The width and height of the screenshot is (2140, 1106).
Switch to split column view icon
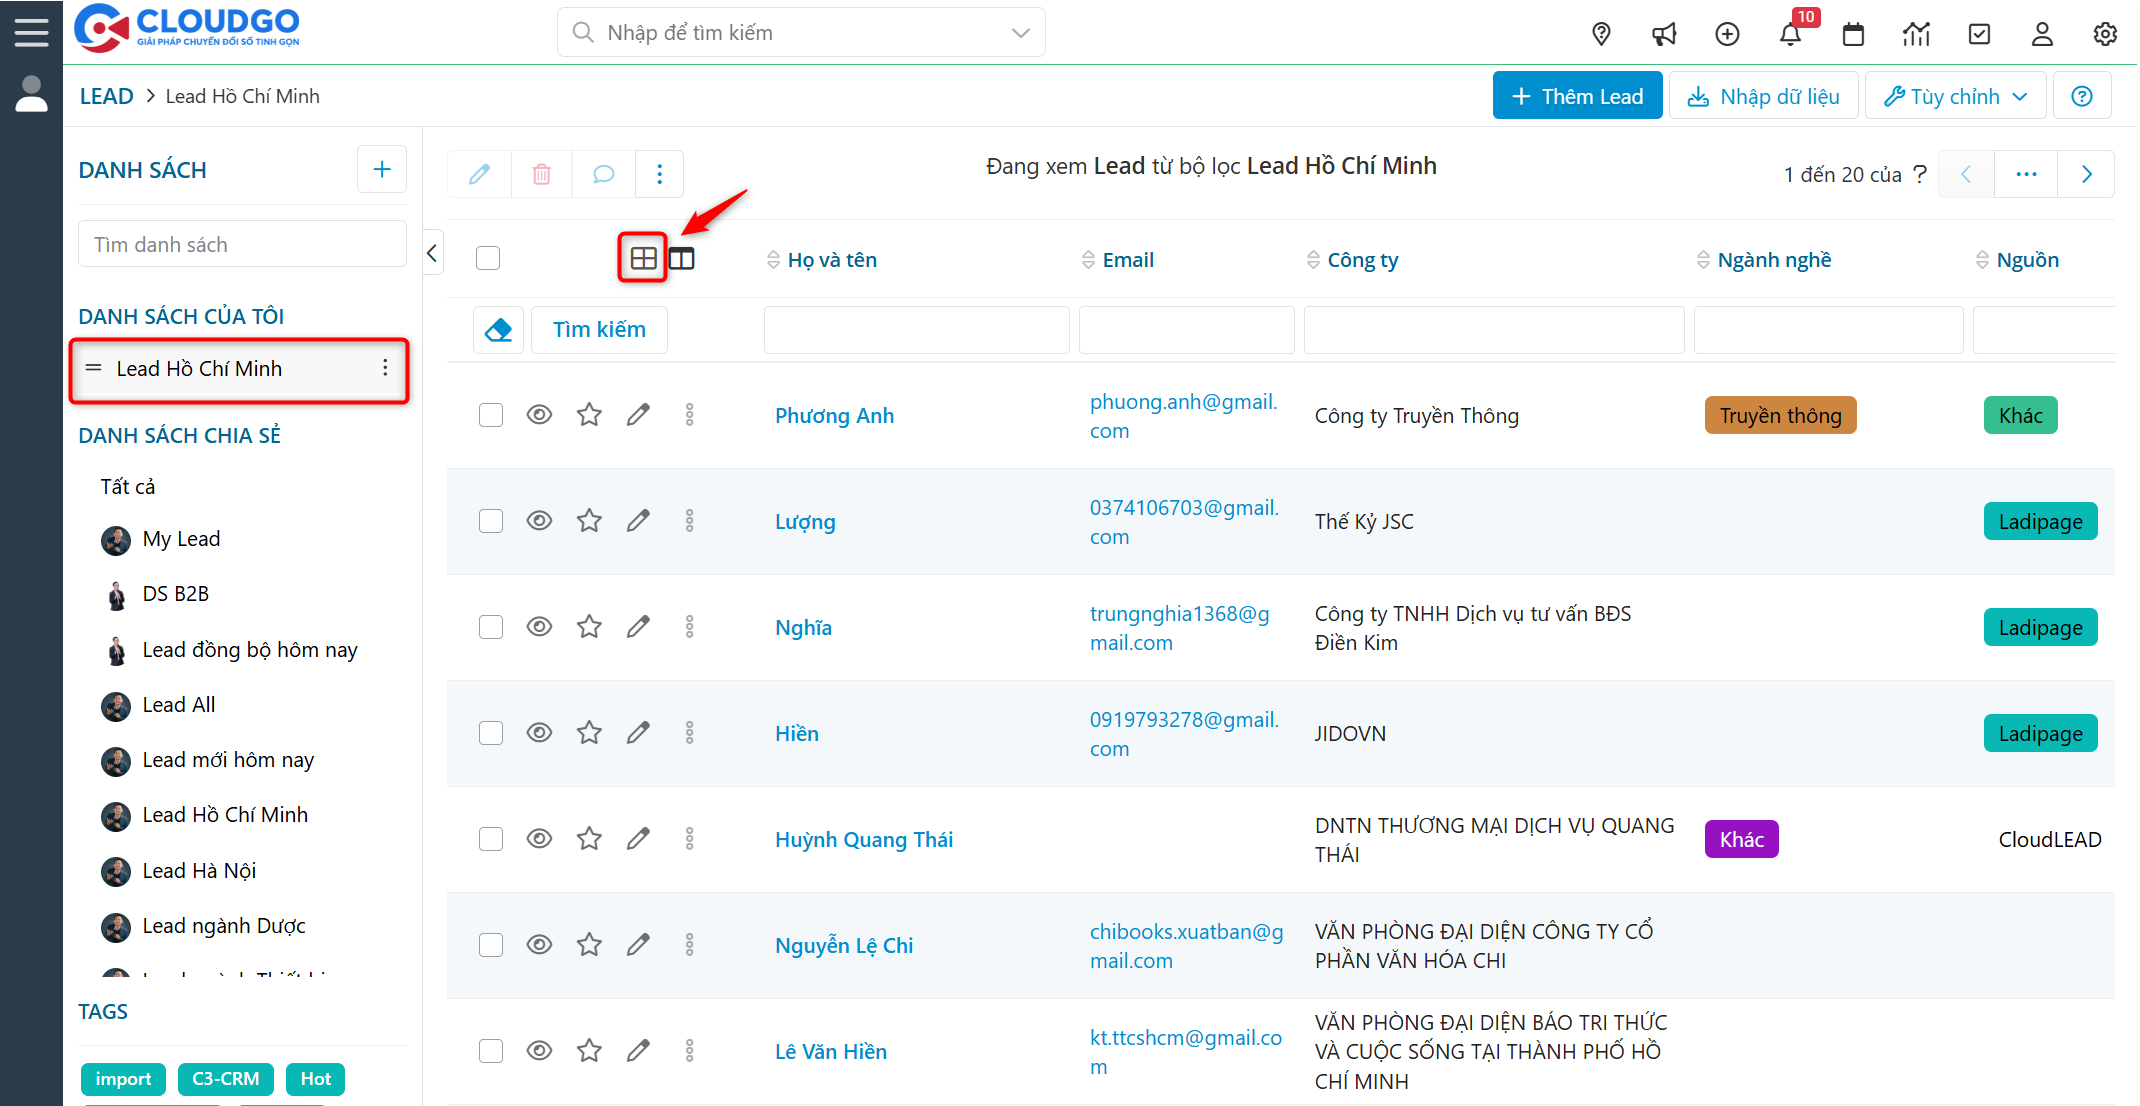(x=682, y=259)
